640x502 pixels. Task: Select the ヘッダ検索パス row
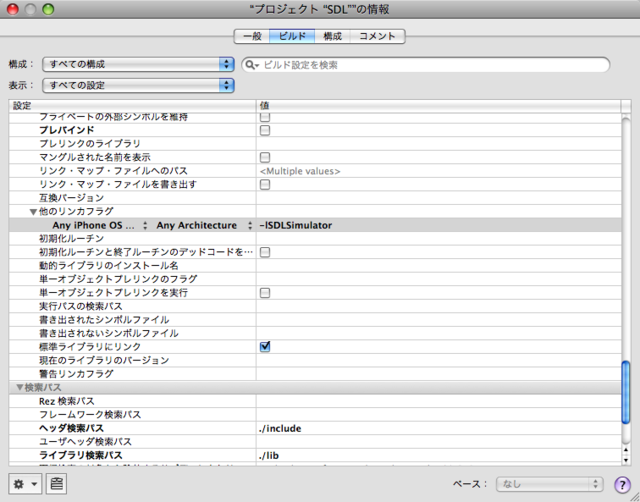315,429
